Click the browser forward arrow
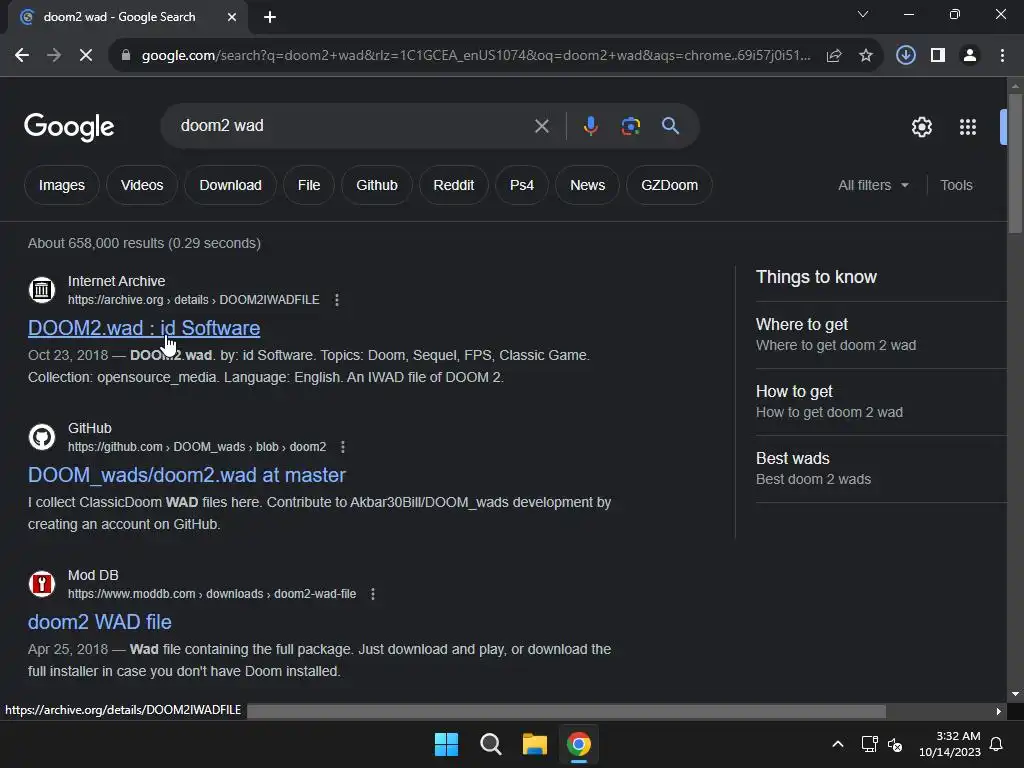1024x768 pixels. [54, 56]
